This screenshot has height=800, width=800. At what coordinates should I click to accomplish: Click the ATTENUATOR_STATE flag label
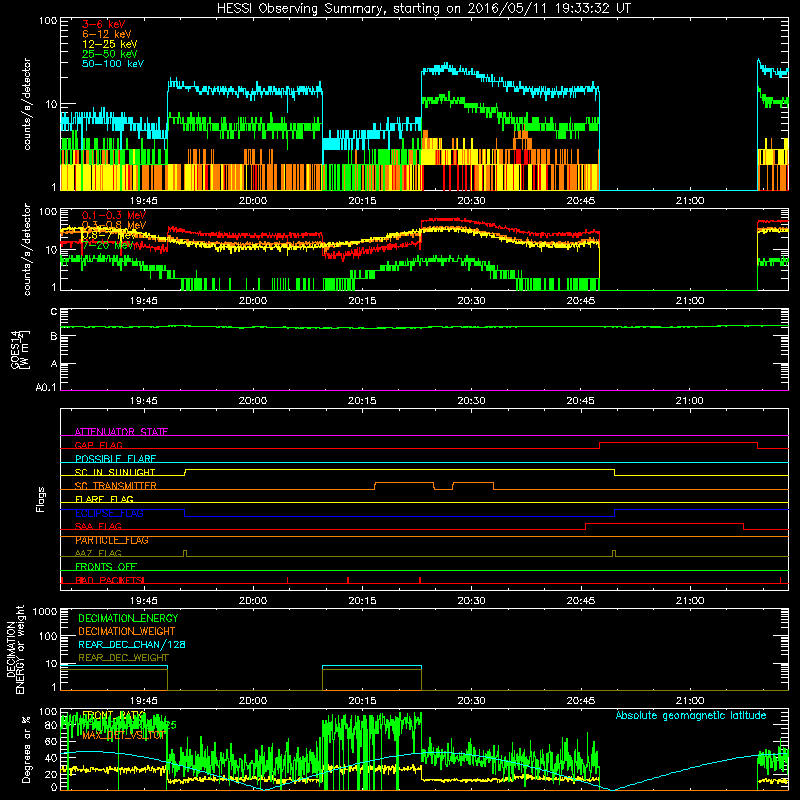tap(121, 432)
